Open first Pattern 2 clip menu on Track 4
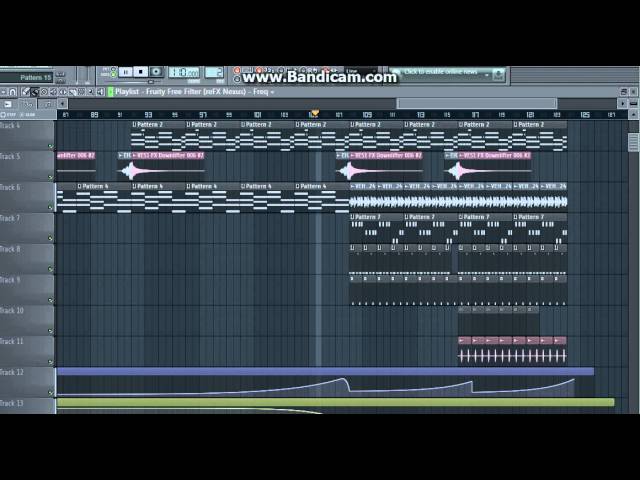Screen dimensions: 640x480 (x=134, y=124)
